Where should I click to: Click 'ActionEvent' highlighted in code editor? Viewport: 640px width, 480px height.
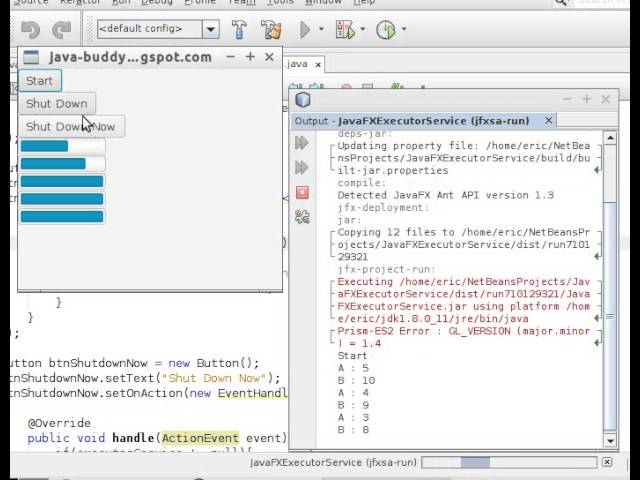tap(200, 438)
